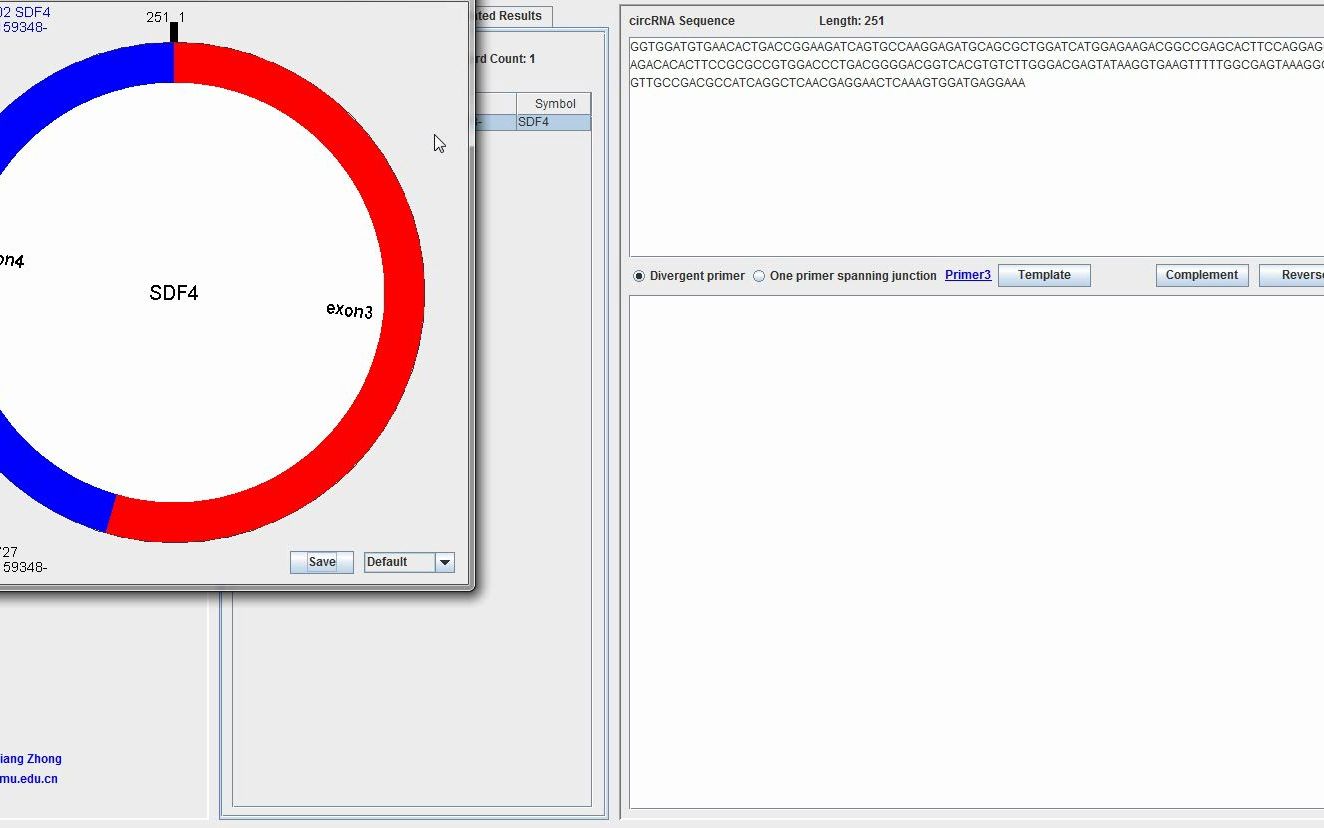Click the Reverse button
Viewport: 1324px width, 828px height.
tap(1292, 275)
